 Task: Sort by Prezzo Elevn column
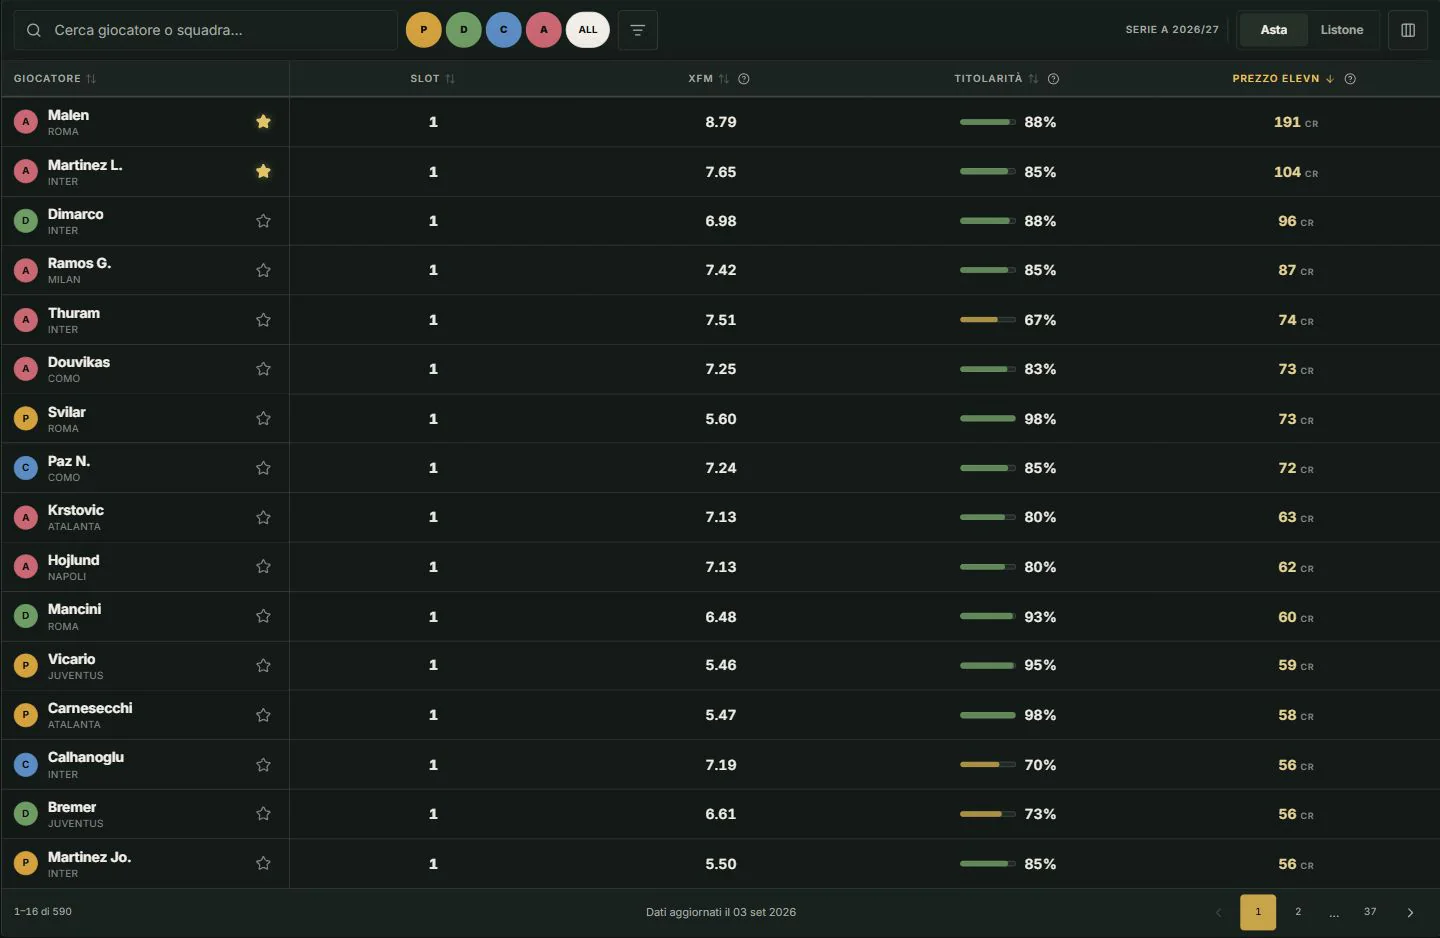click(1283, 79)
